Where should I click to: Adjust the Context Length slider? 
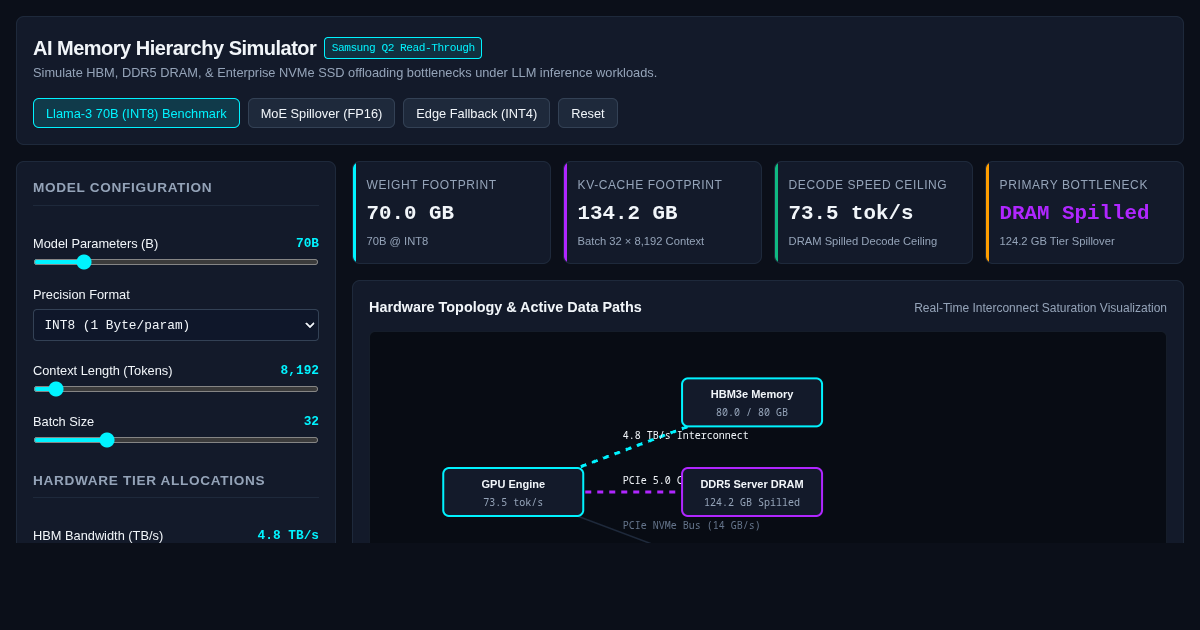point(176,389)
